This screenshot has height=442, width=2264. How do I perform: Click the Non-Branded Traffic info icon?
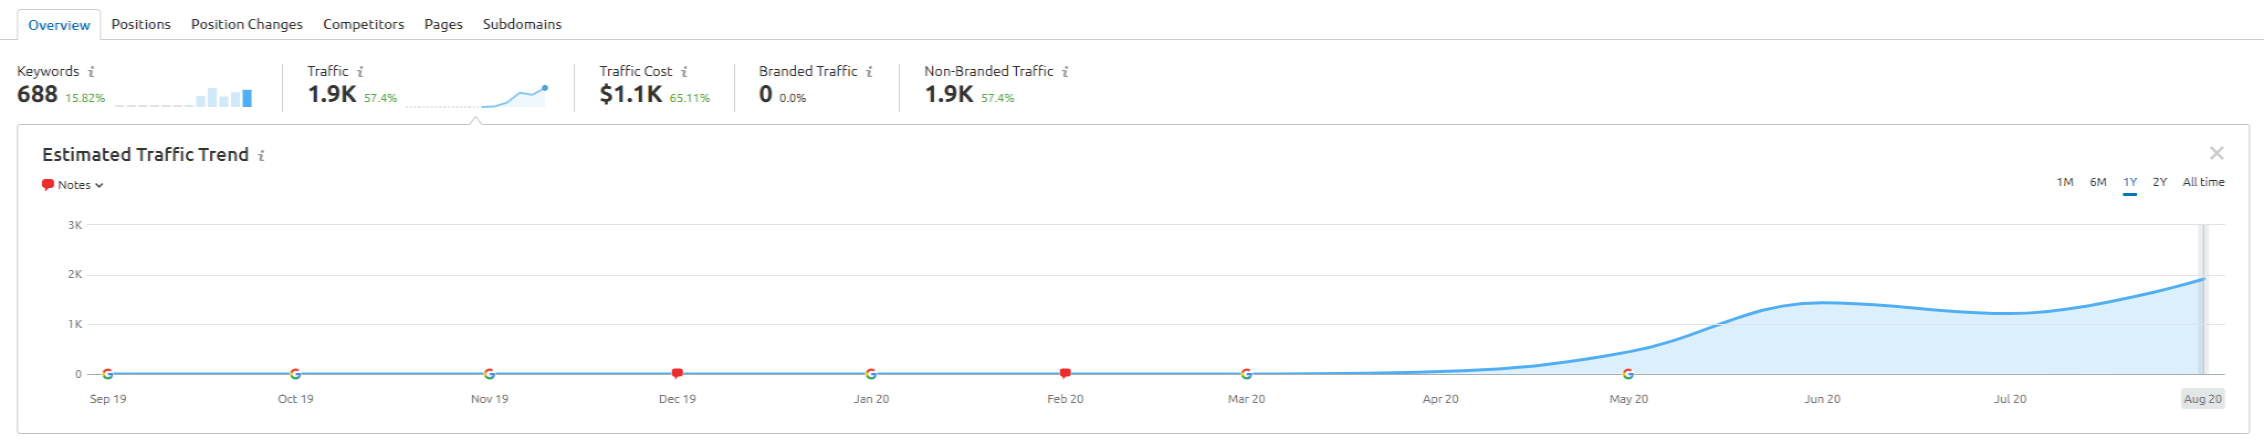pyautogui.click(x=1065, y=72)
